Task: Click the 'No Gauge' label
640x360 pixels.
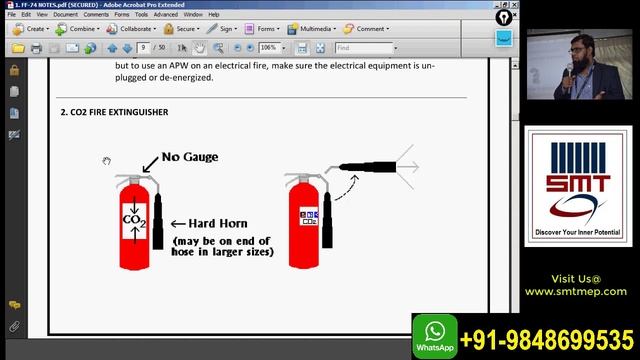Action: coord(190,157)
